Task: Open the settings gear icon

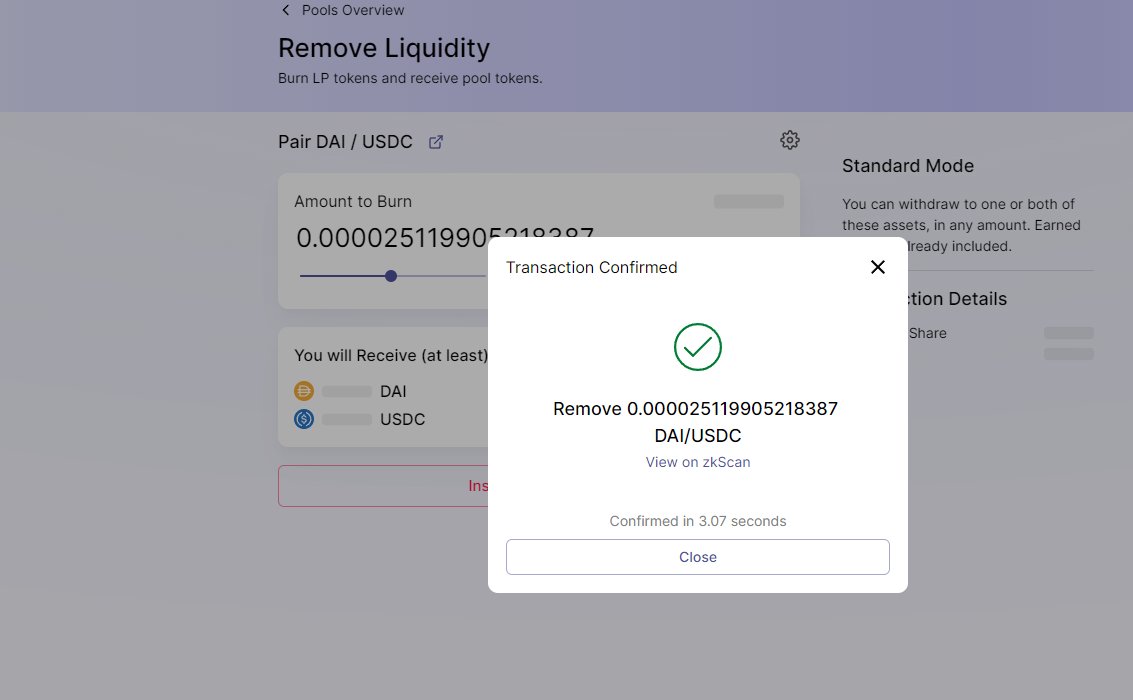Action: (790, 140)
